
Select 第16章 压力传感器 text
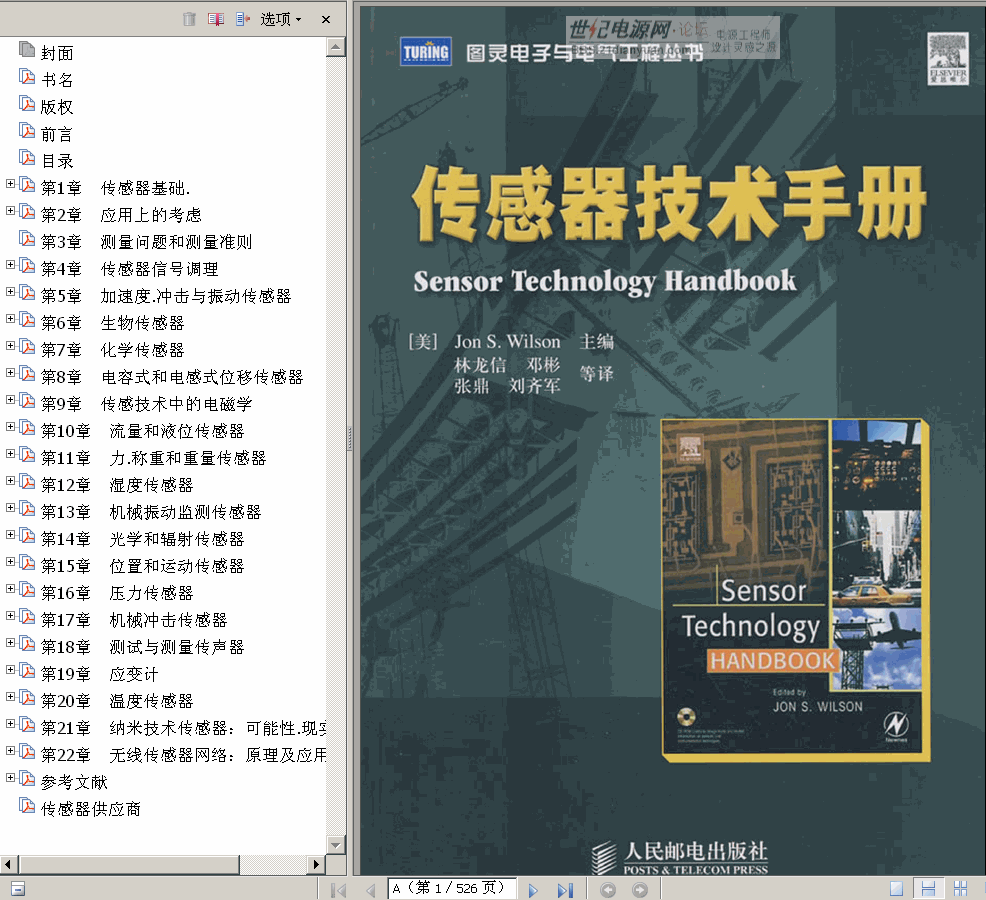pyautogui.click(x=117, y=593)
